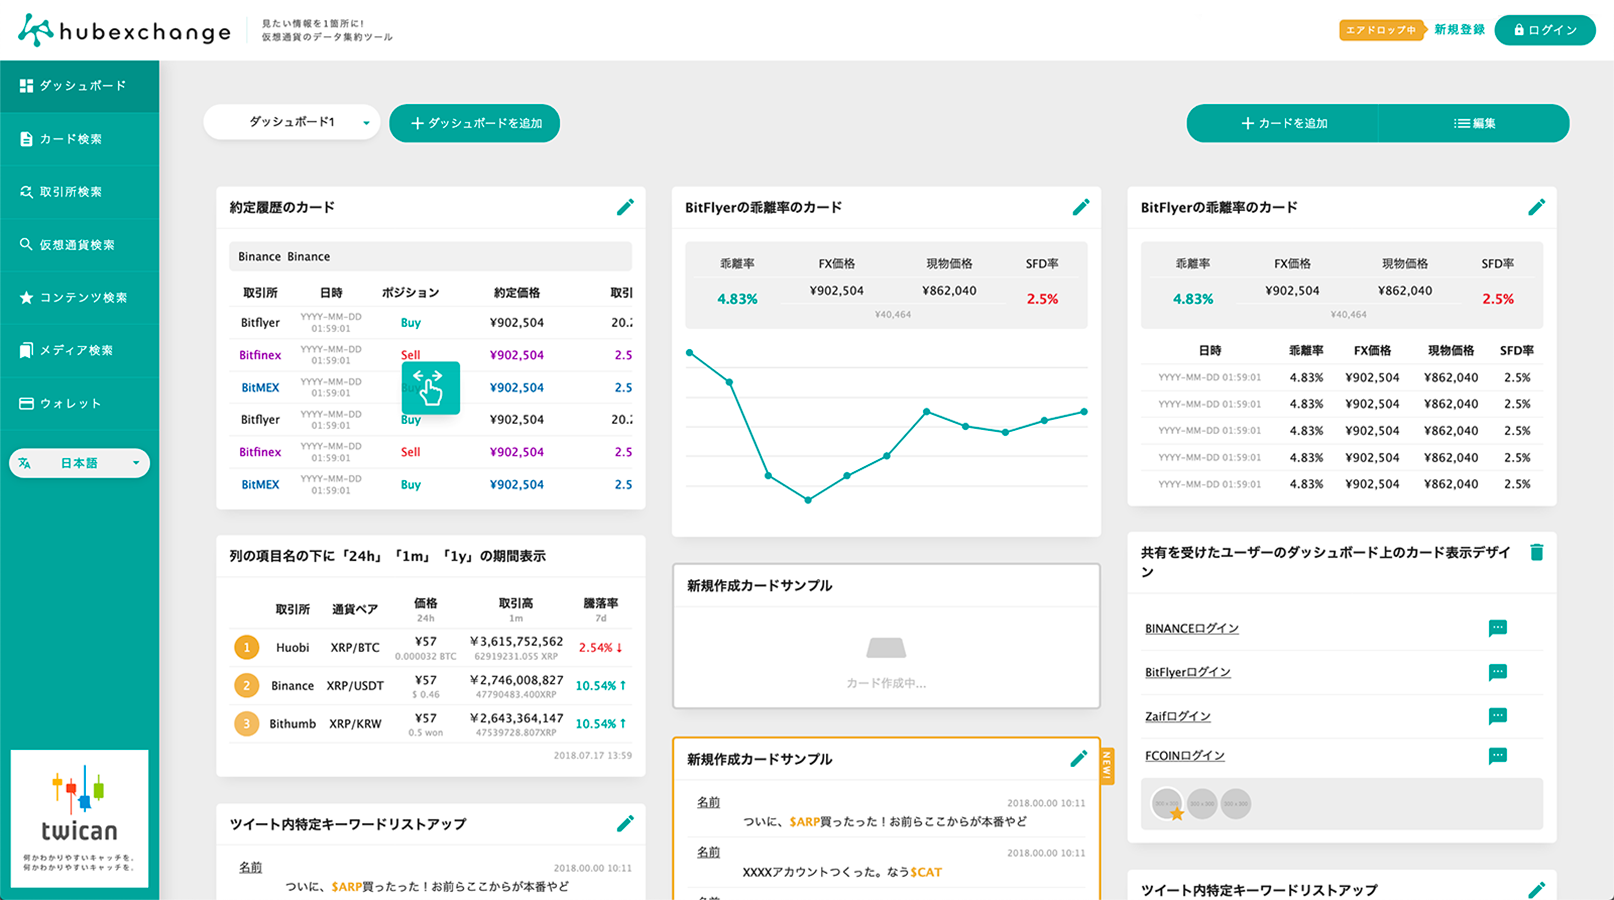Click the 約定価格 column header

point(517,293)
